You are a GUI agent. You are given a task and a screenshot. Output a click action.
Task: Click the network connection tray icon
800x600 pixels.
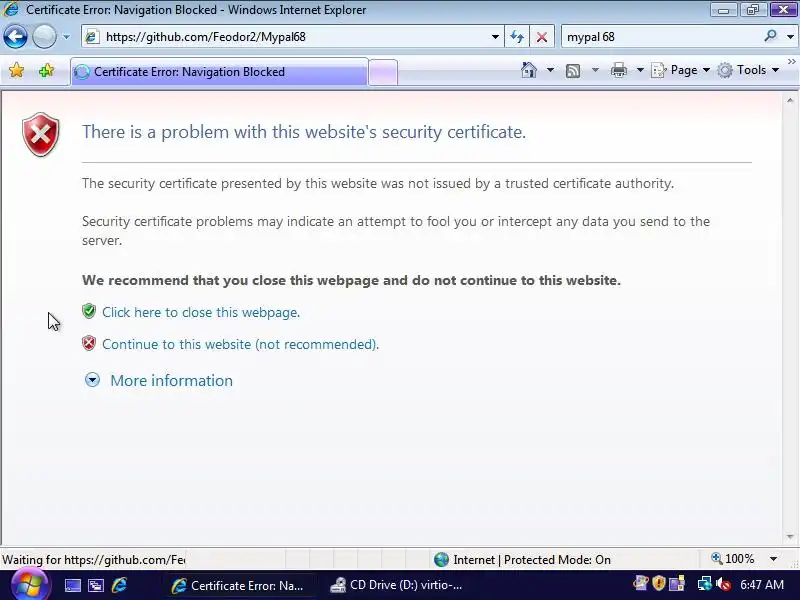pyautogui.click(x=705, y=583)
